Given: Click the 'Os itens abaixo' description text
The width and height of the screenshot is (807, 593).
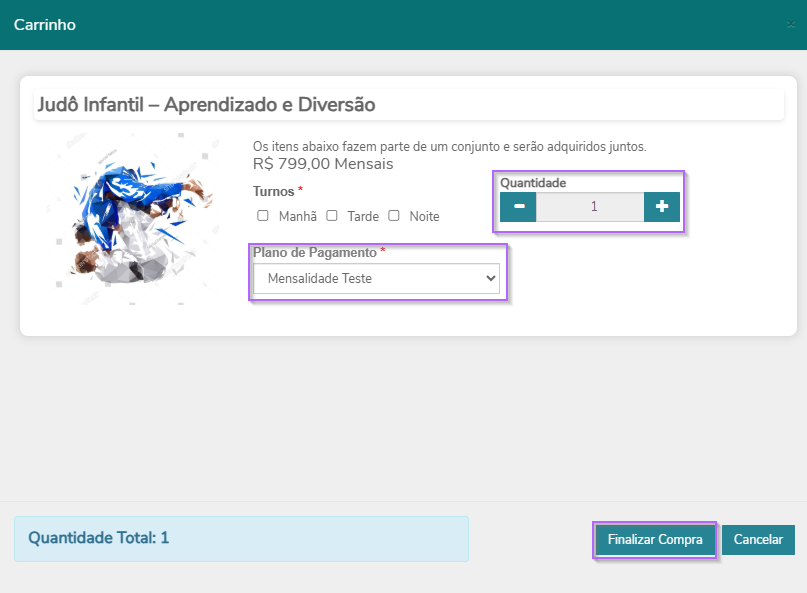Looking at the screenshot, I should (x=449, y=146).
